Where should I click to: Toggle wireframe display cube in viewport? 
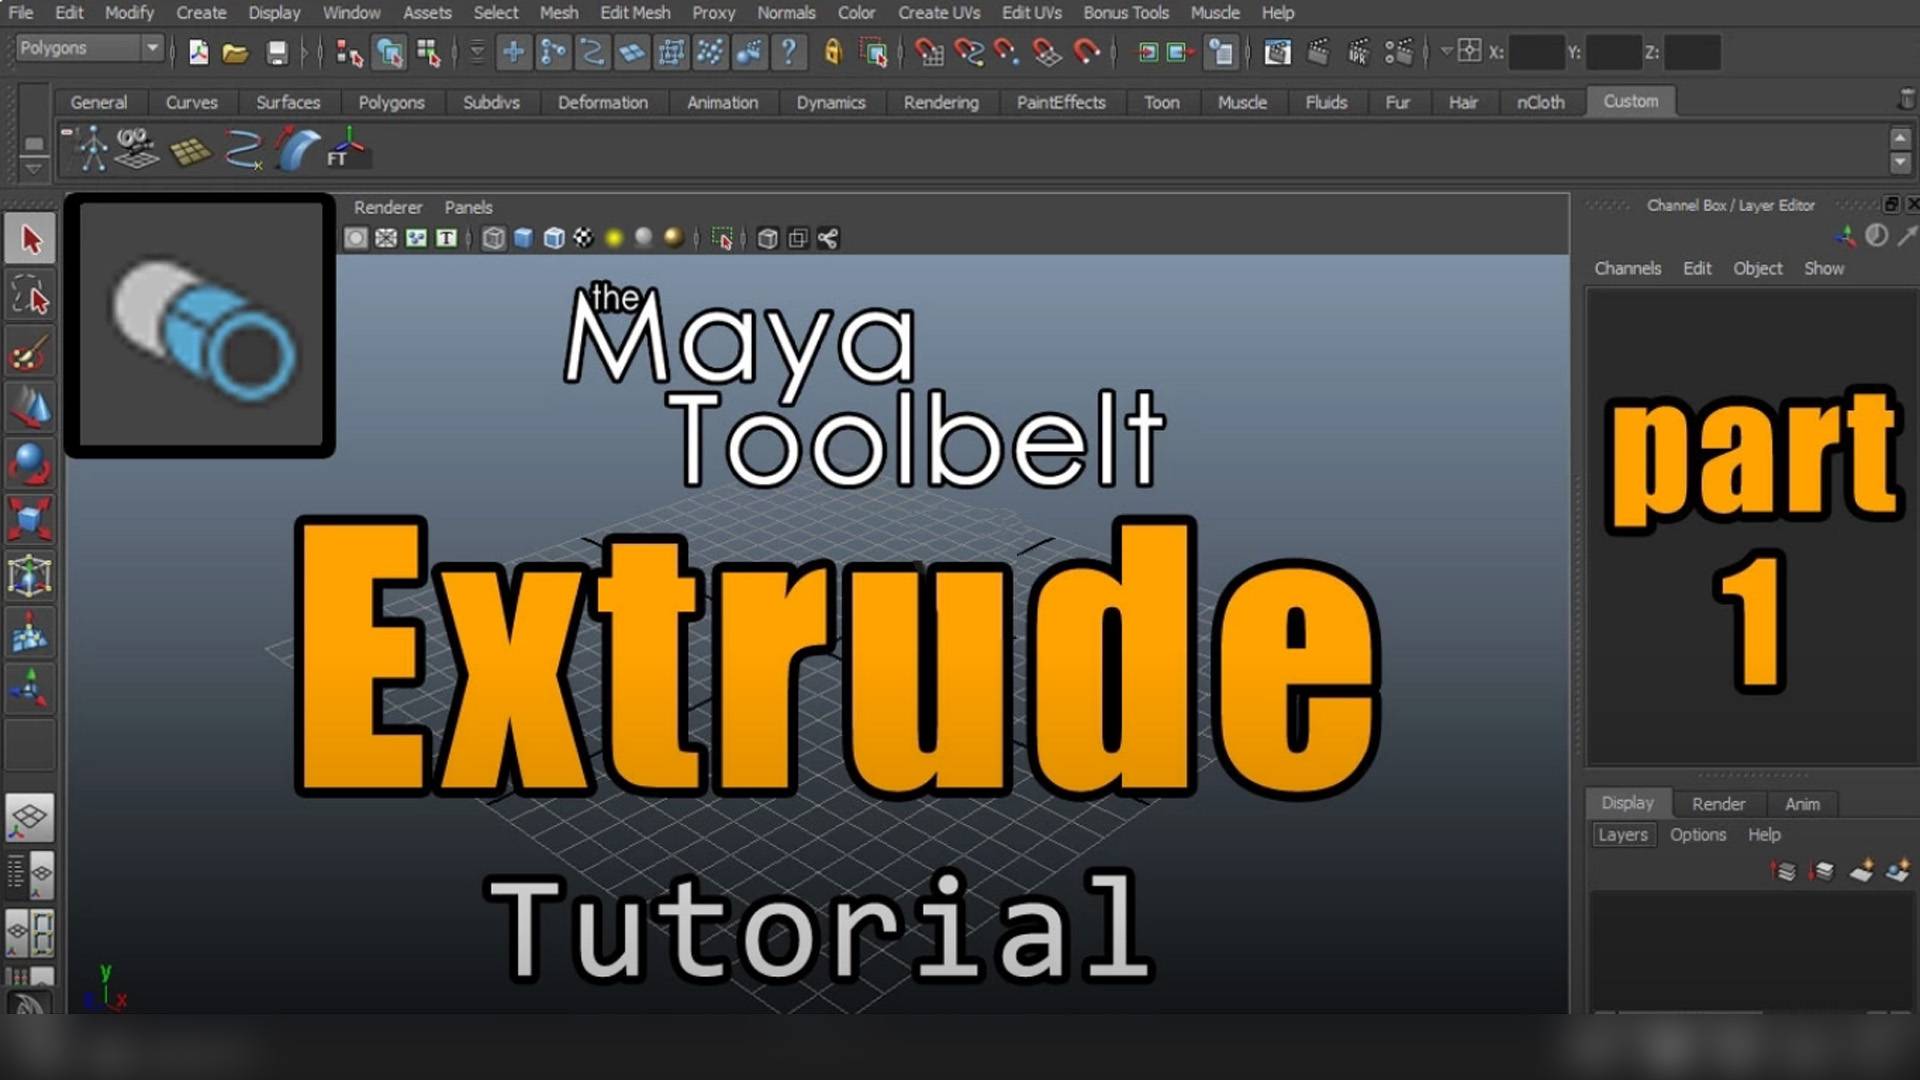tap(493, 238)
